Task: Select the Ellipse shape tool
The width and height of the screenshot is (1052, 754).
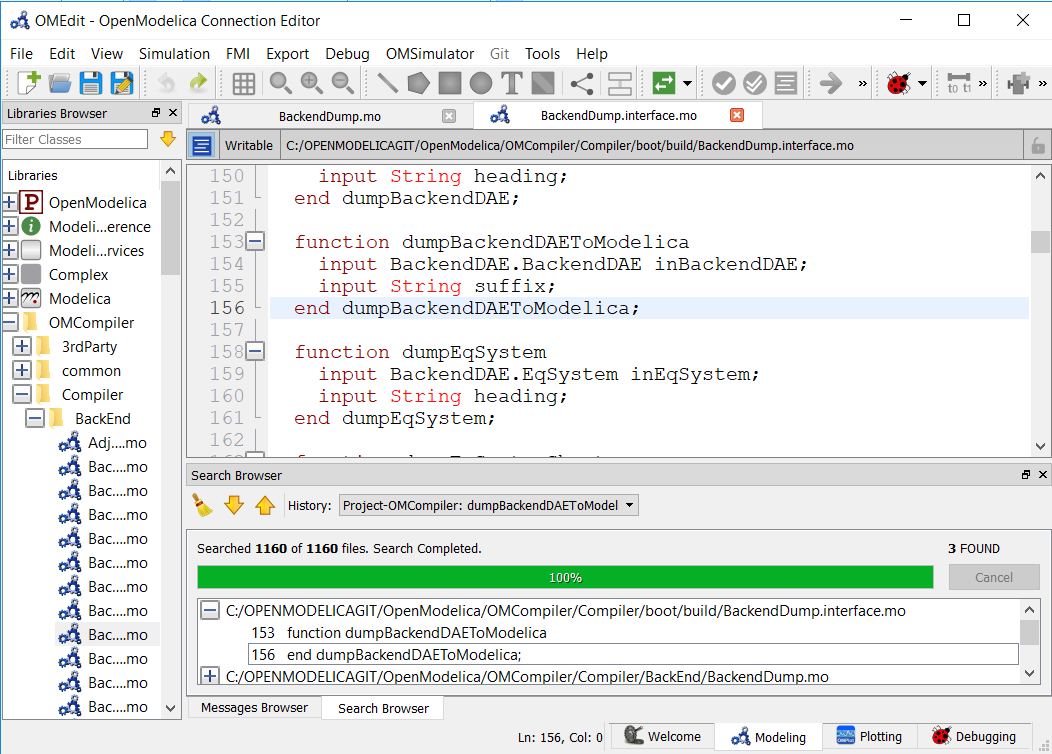Action: pyautogui.click(x=481, y=84)
